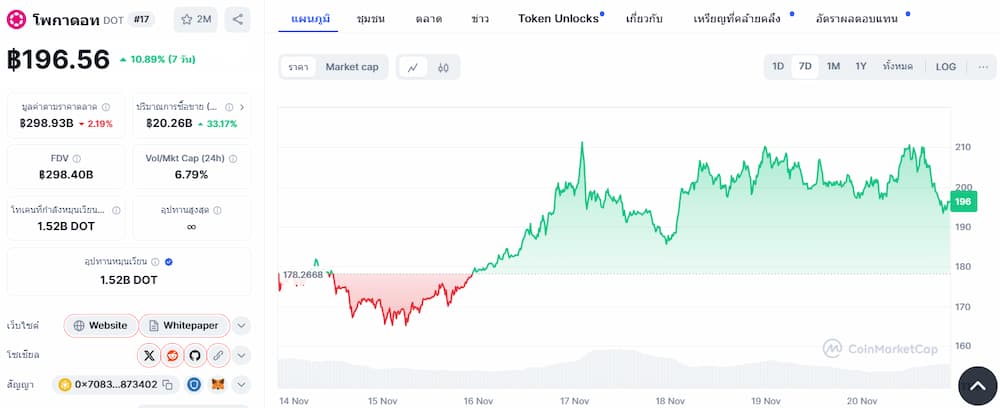Viewport: 1000px width, 408px height.
Task: Click info icon next to มูลค่าตามราคาตลาด
Action: pyautogui.click(x=106, y=107)
